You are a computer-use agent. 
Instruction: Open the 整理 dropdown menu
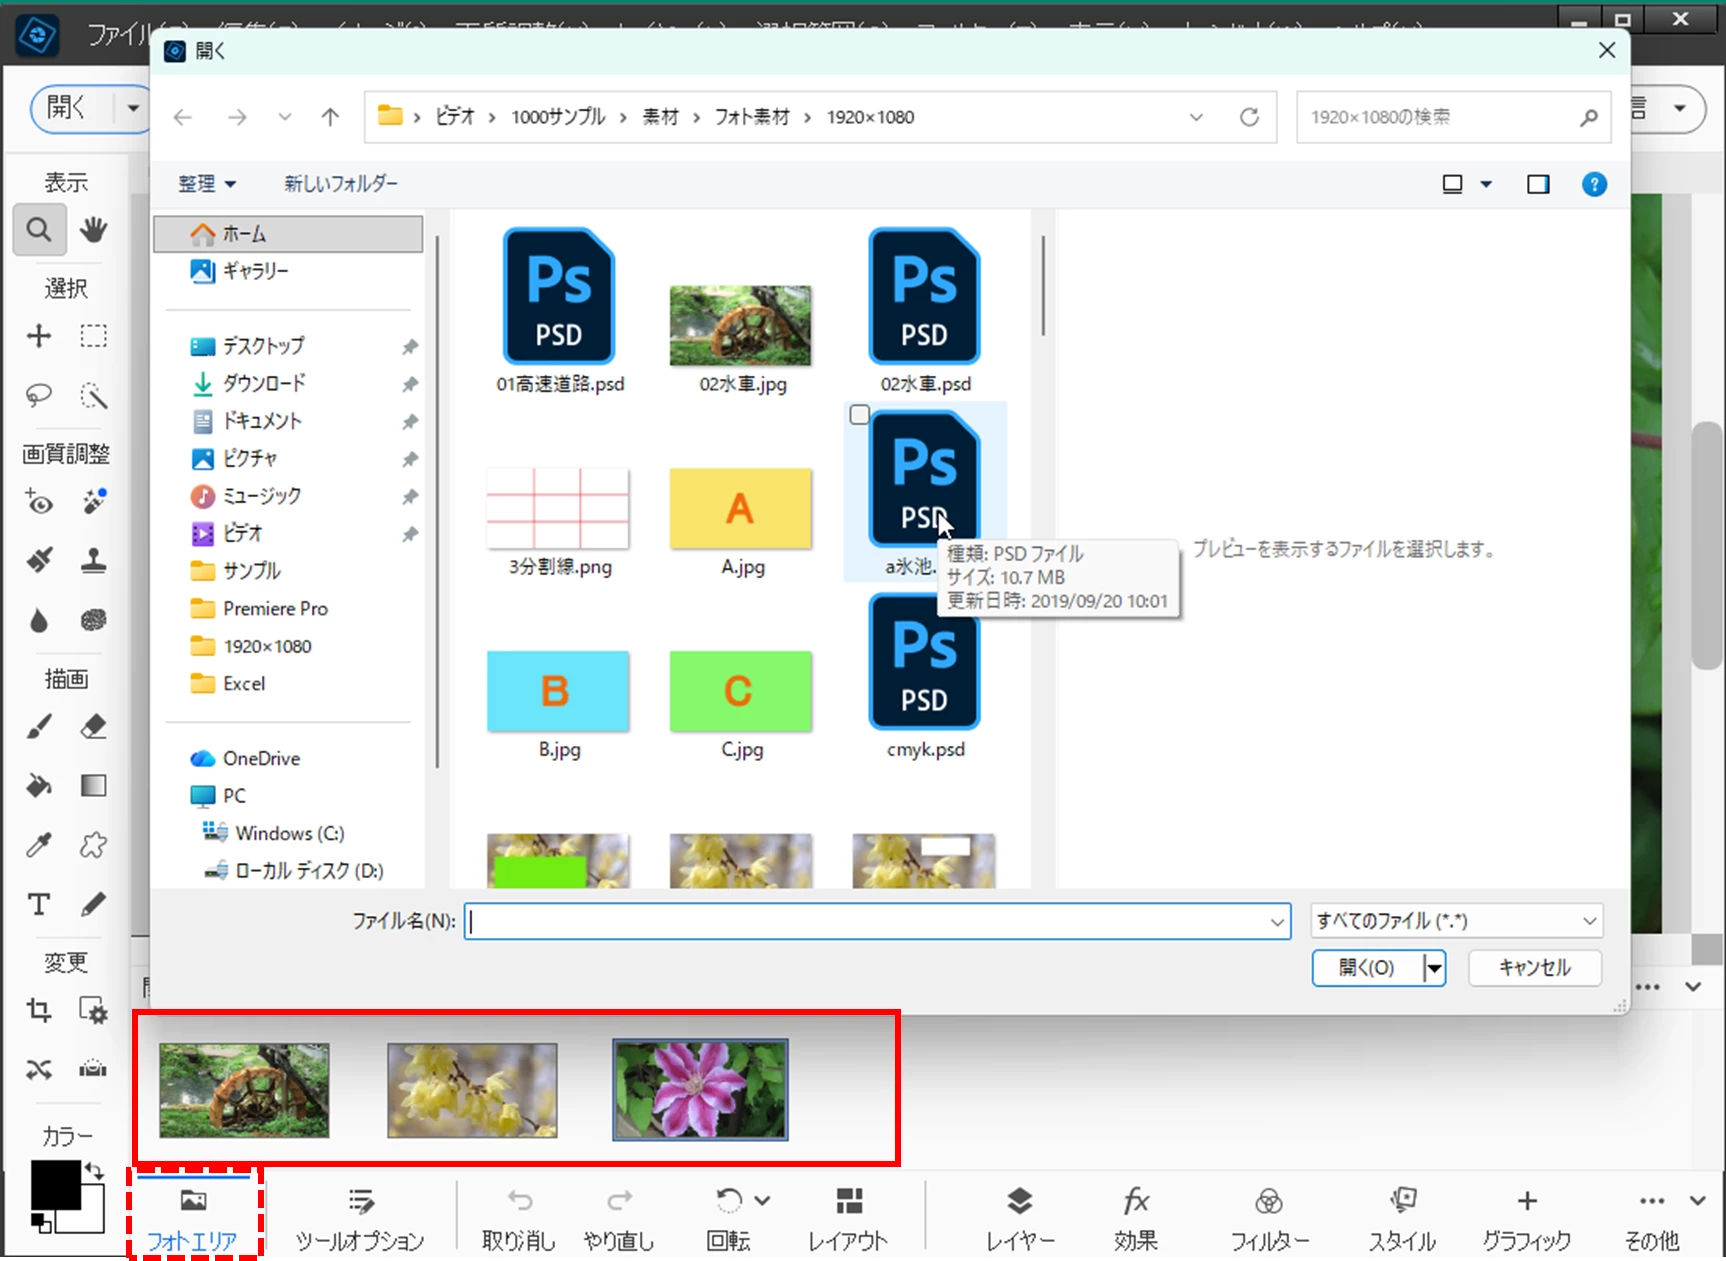(x=207, y=184)
